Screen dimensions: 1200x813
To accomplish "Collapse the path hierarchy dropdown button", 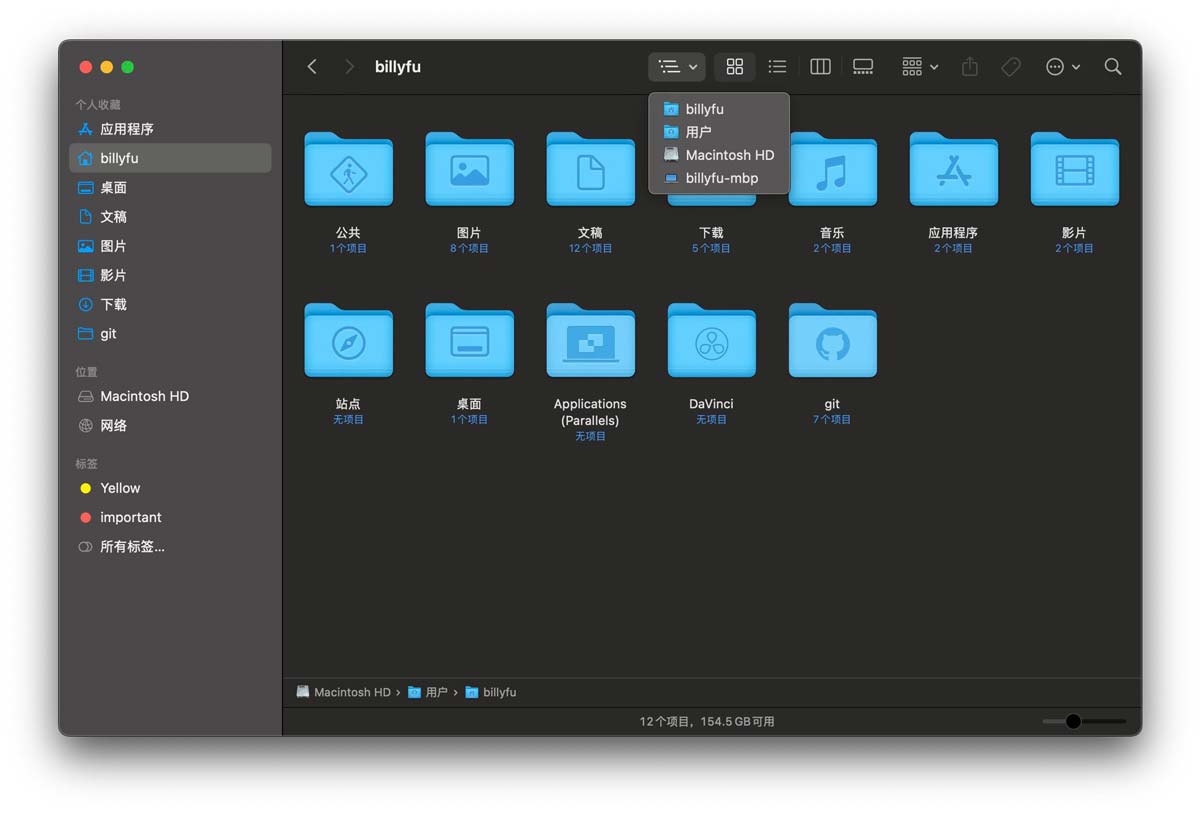I will (x=677, y=67).
